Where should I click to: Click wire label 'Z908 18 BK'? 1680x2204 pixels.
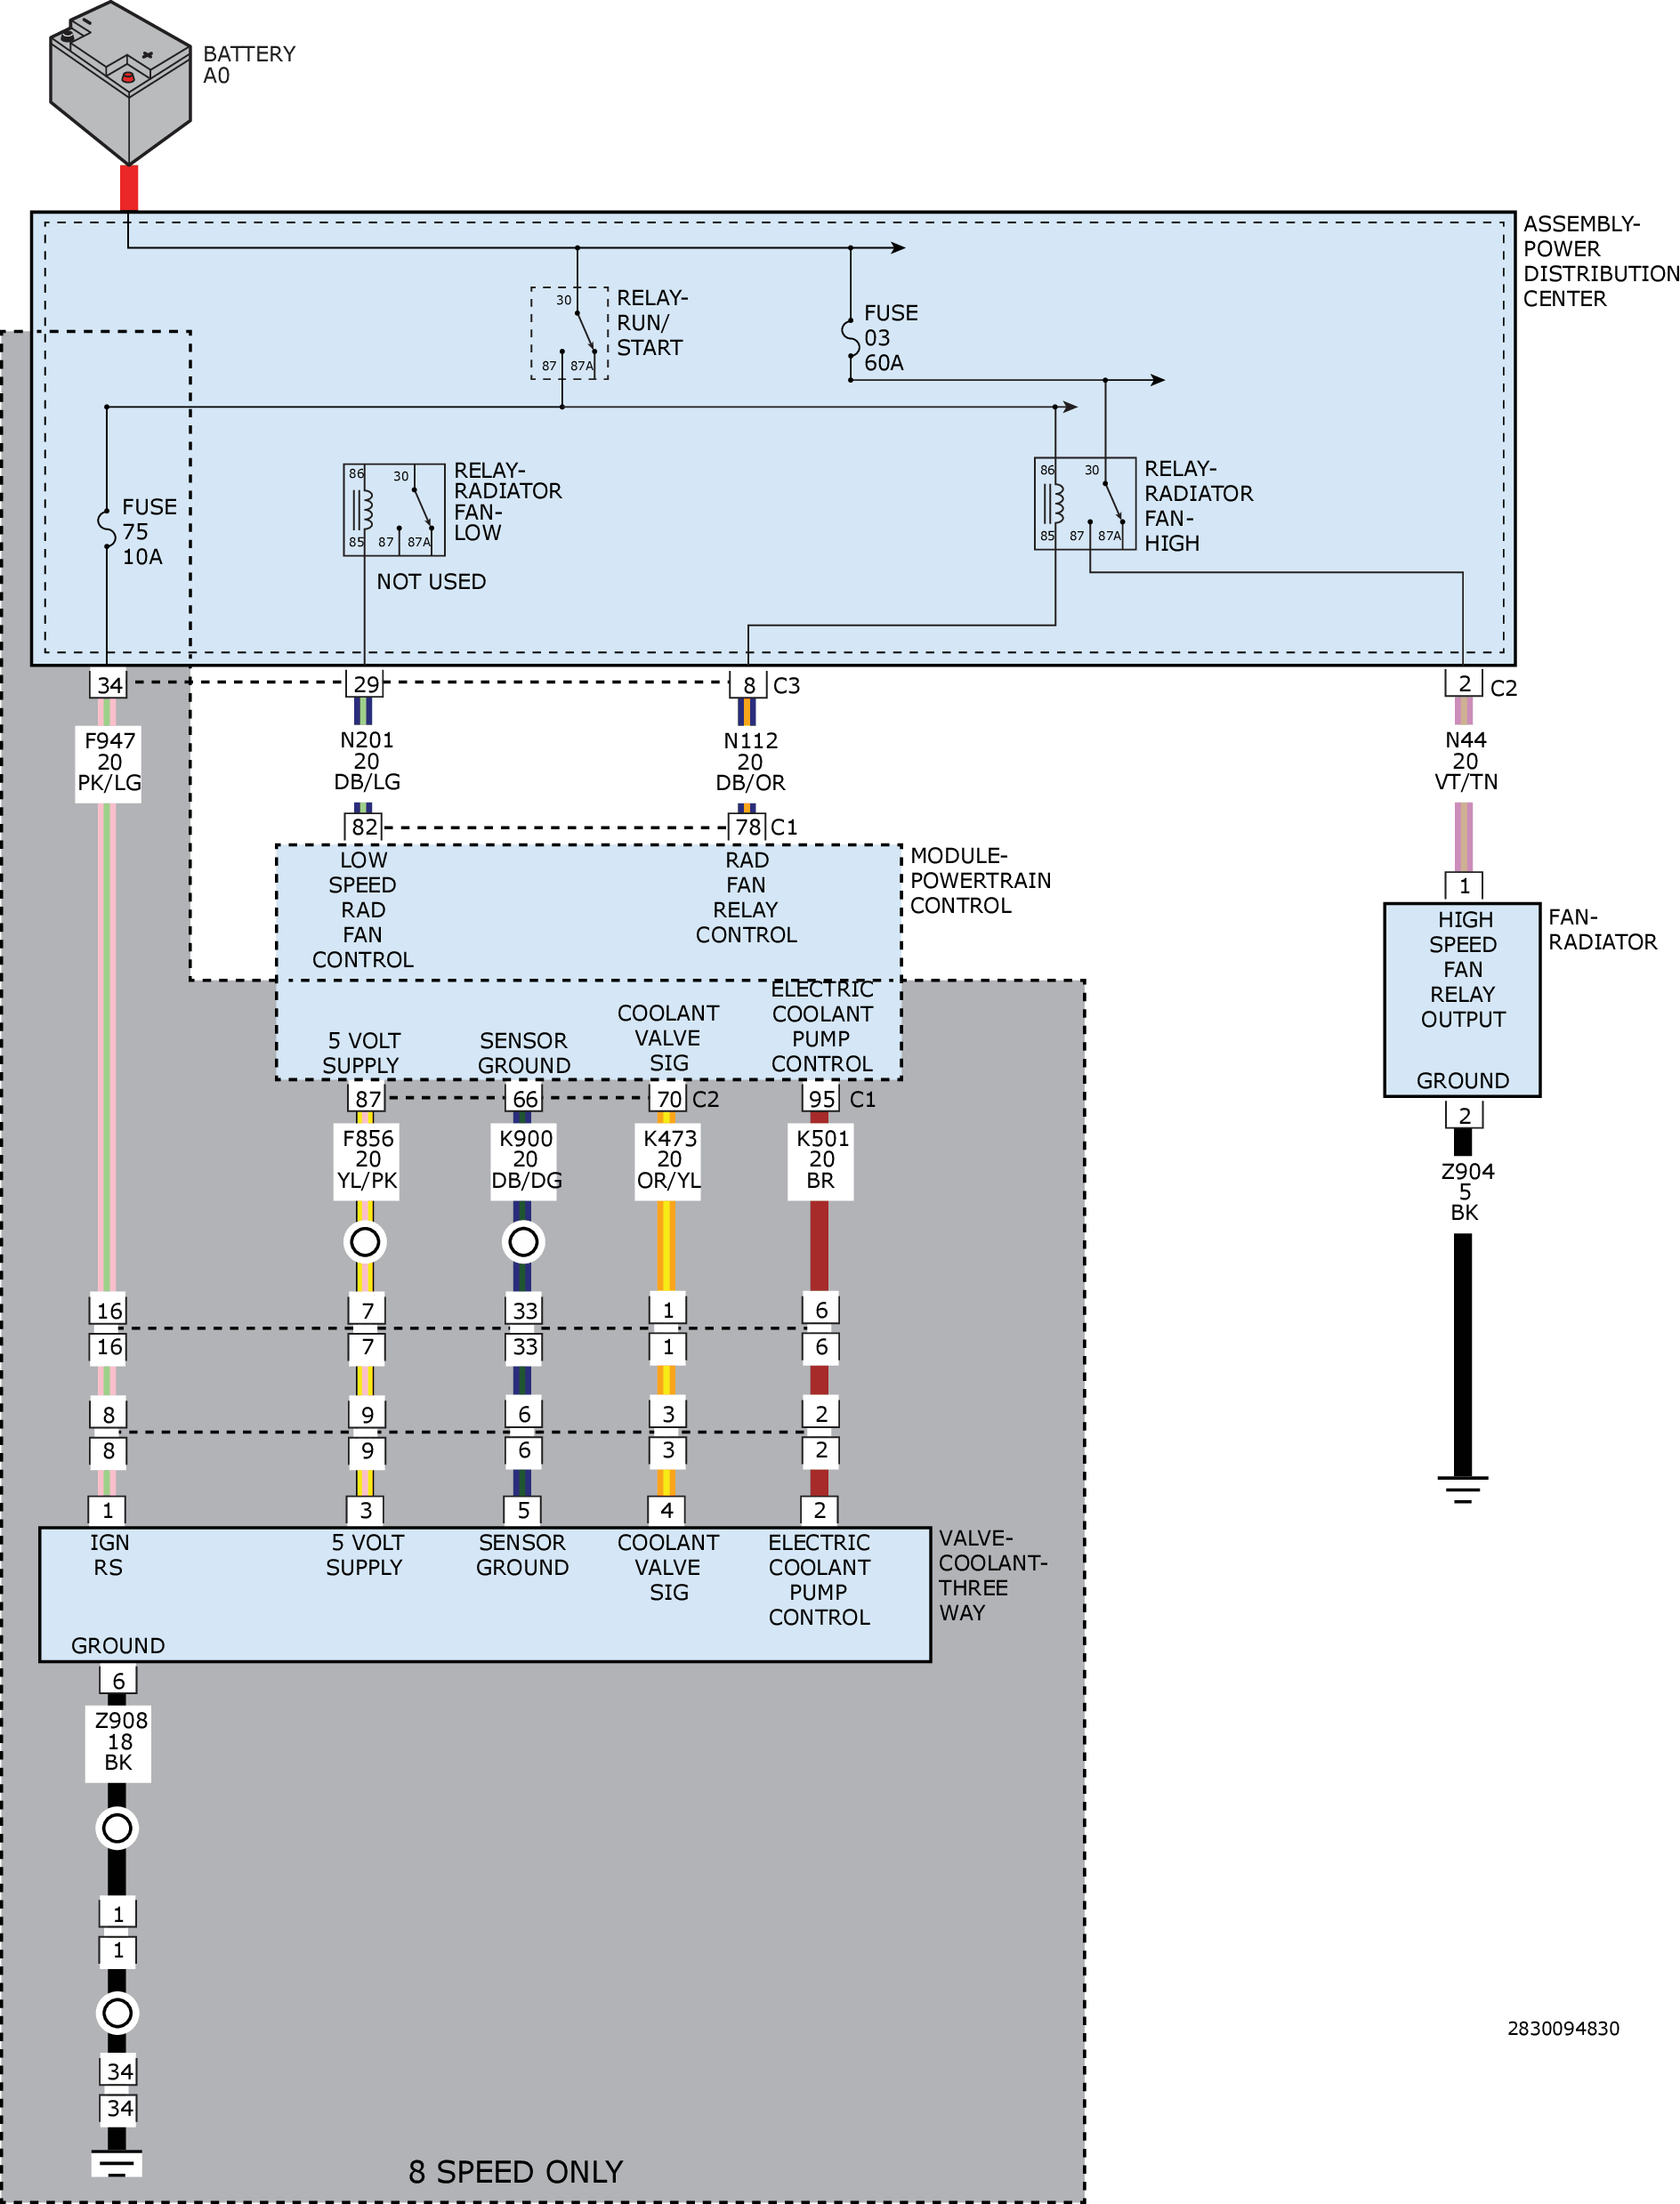click(120, 1741)
